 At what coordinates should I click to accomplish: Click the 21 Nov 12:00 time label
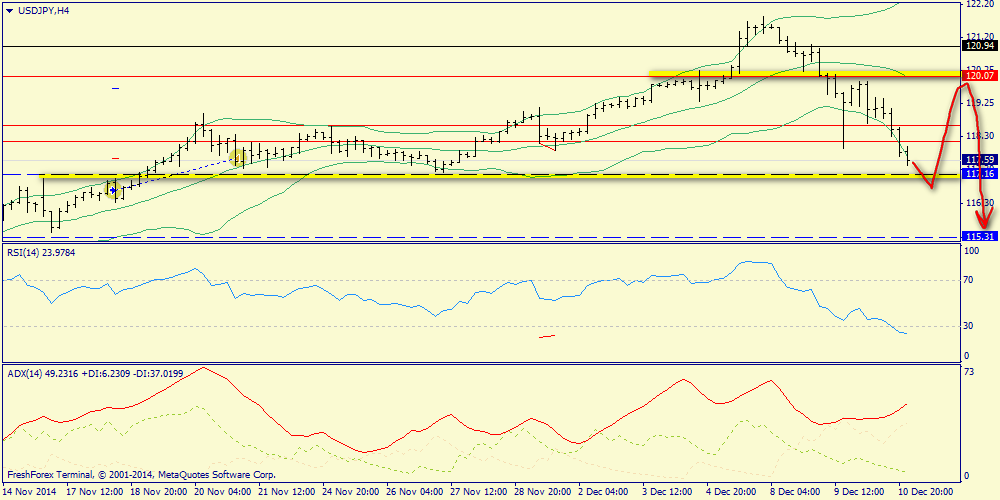(x=288, y=492)
